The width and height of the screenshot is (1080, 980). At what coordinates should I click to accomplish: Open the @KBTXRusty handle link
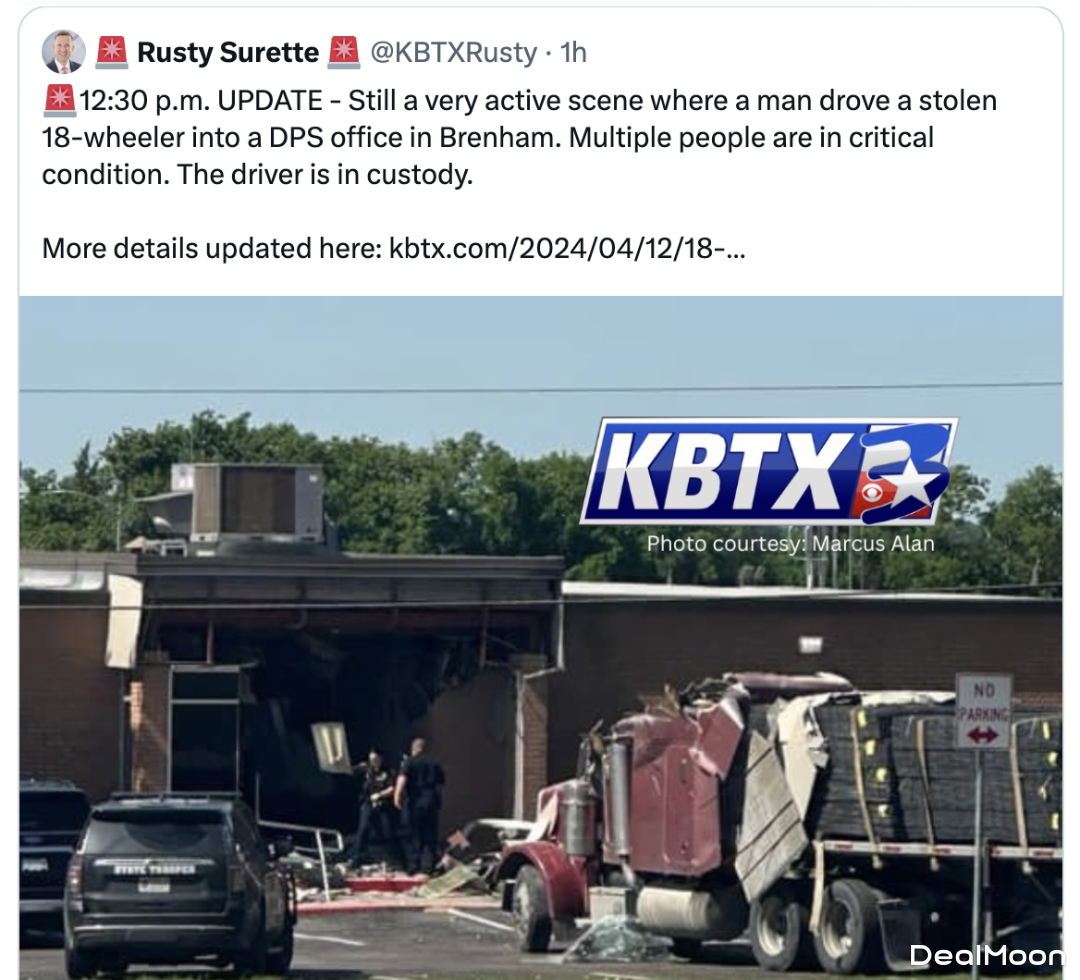[454, 52]
